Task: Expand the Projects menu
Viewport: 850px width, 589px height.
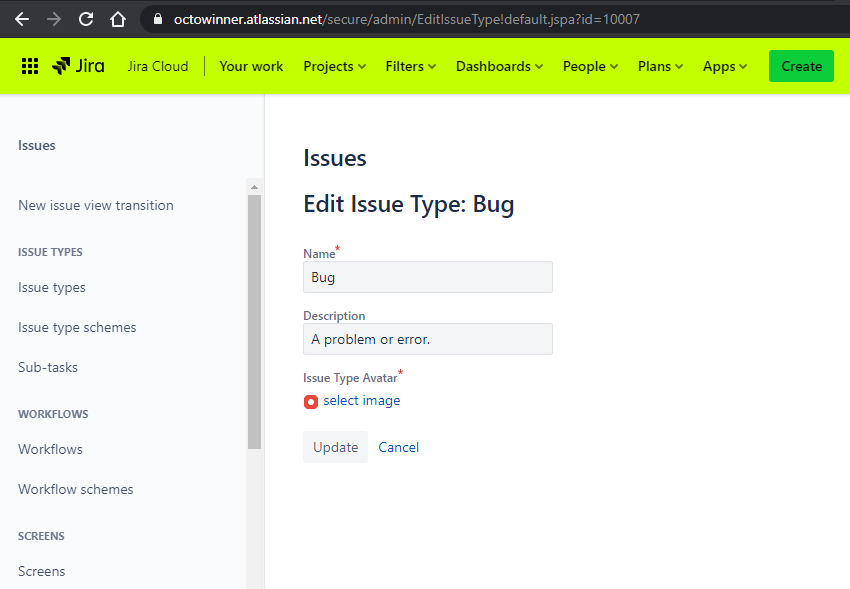Action: (334, 66)
